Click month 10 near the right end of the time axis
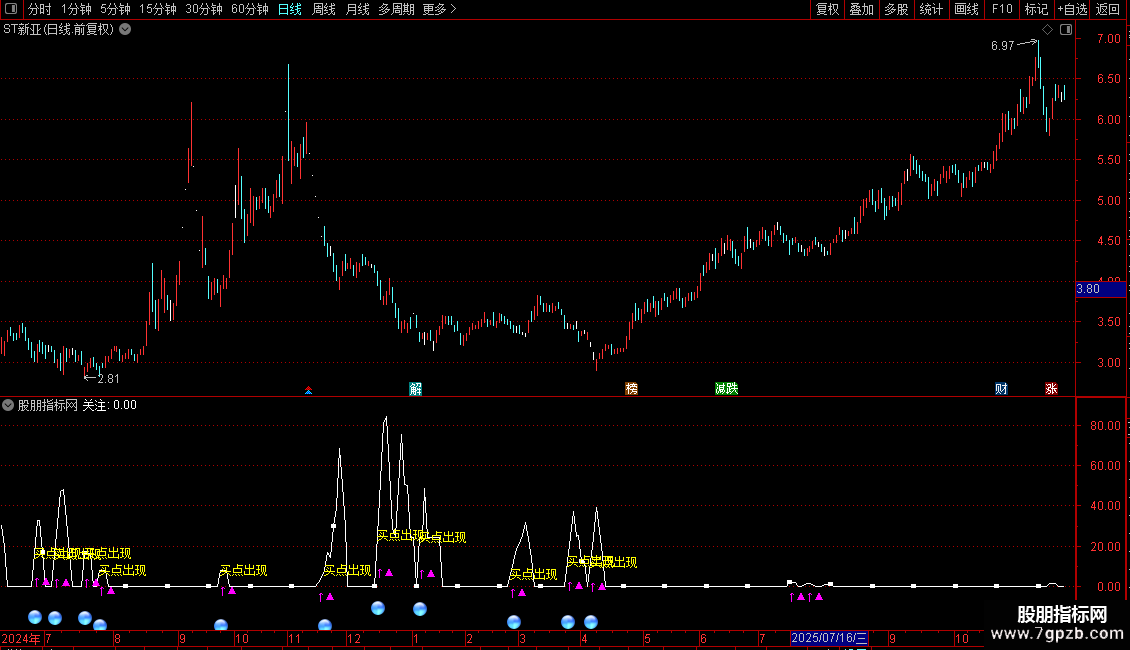The width and height of the screenshot is (1130, 650). 961,638
